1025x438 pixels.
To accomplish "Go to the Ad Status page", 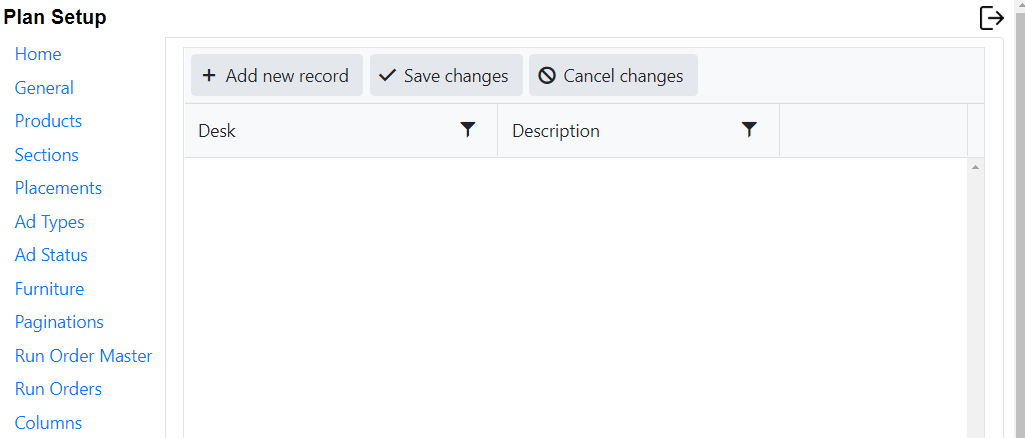I will pos(51,255).
